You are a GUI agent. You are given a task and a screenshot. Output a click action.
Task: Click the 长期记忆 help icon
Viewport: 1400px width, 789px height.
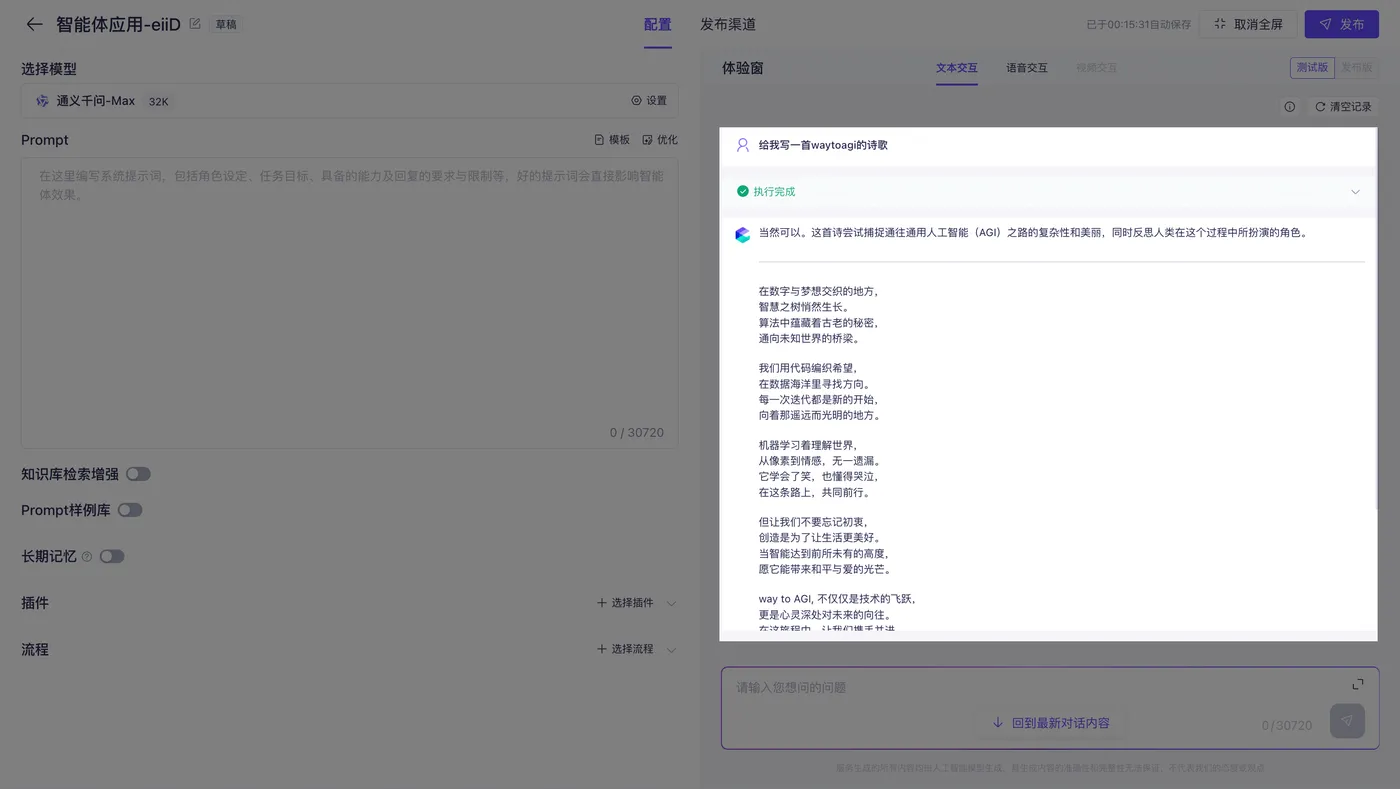(87, 556)
